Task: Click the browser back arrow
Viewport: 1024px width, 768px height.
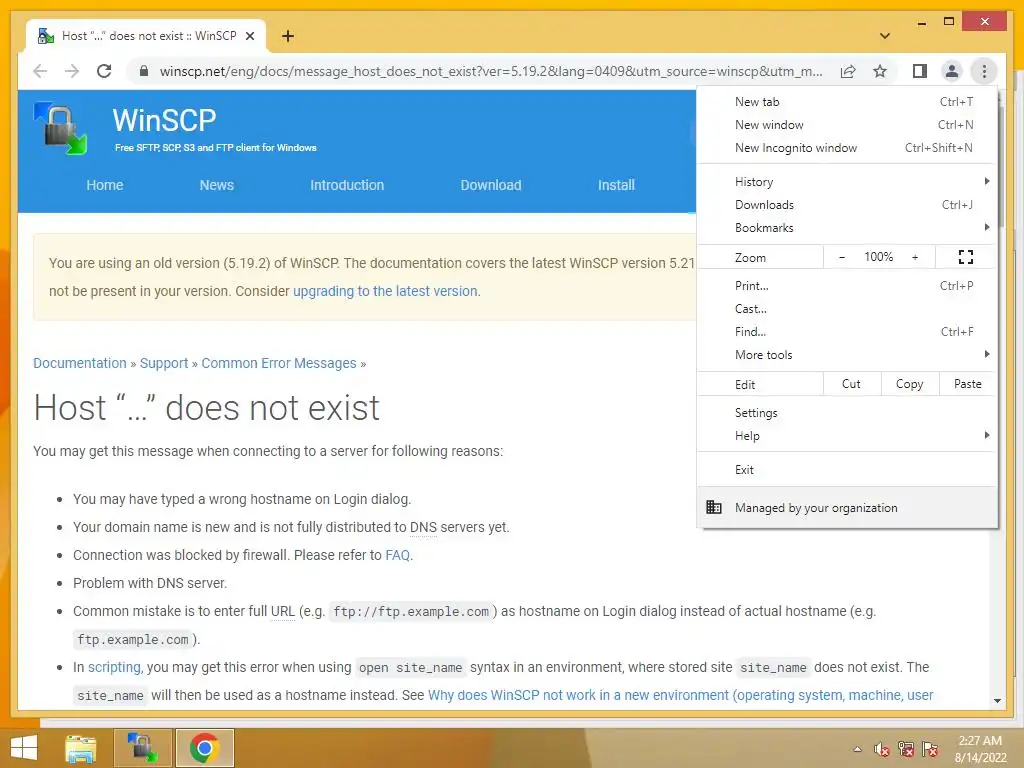Action: tap(40, 71)
